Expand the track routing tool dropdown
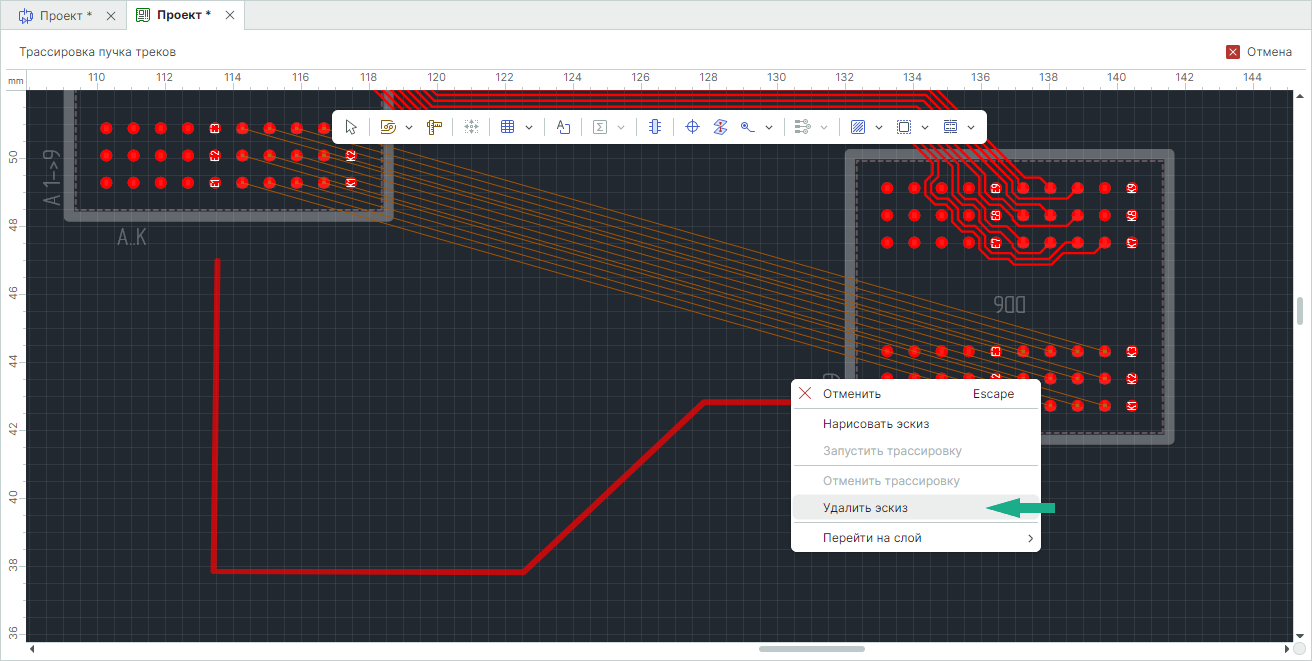 point(410,128)
